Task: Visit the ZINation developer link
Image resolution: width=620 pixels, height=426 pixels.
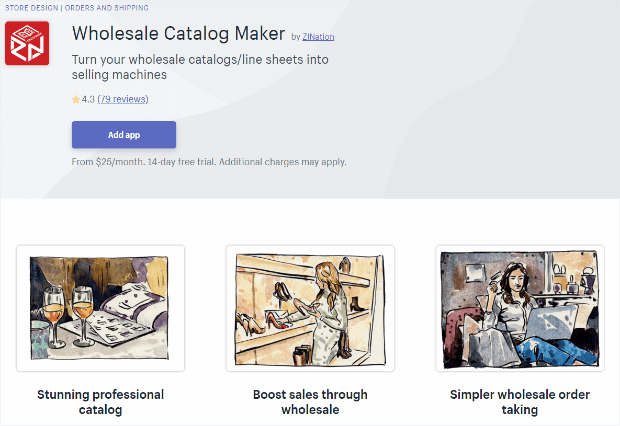Action: click(x=318, y=37)
